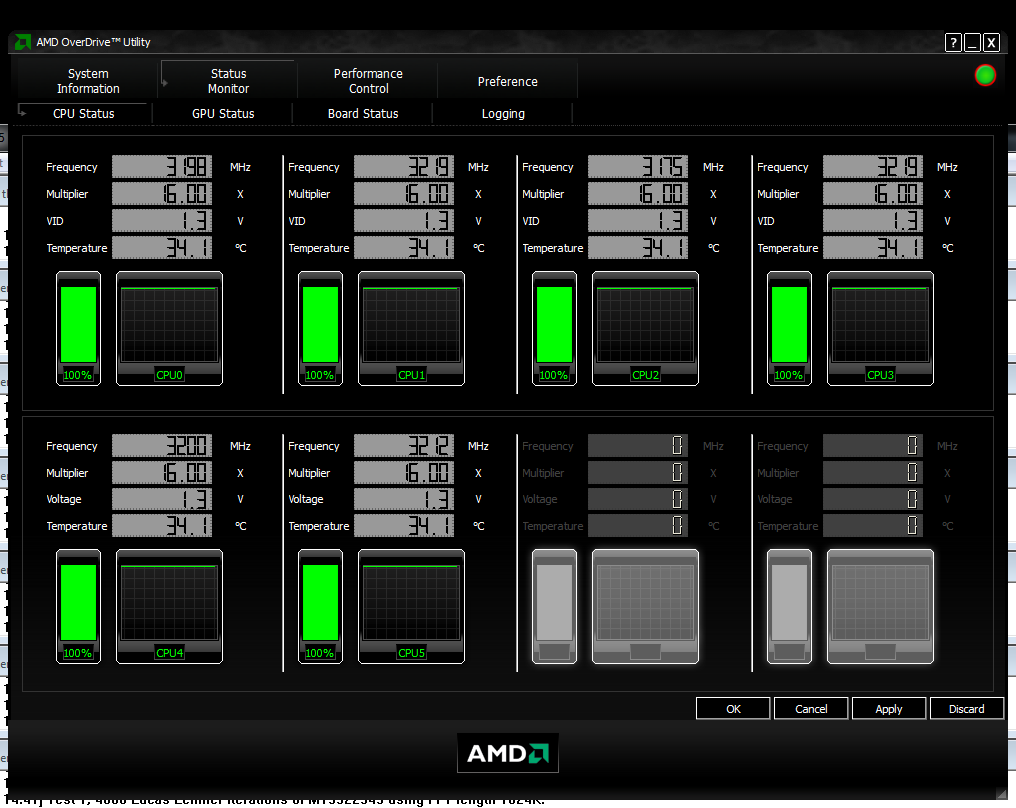
Task: Click the CPU5 temperature value 34.1
Action: (x=404, y=525)
